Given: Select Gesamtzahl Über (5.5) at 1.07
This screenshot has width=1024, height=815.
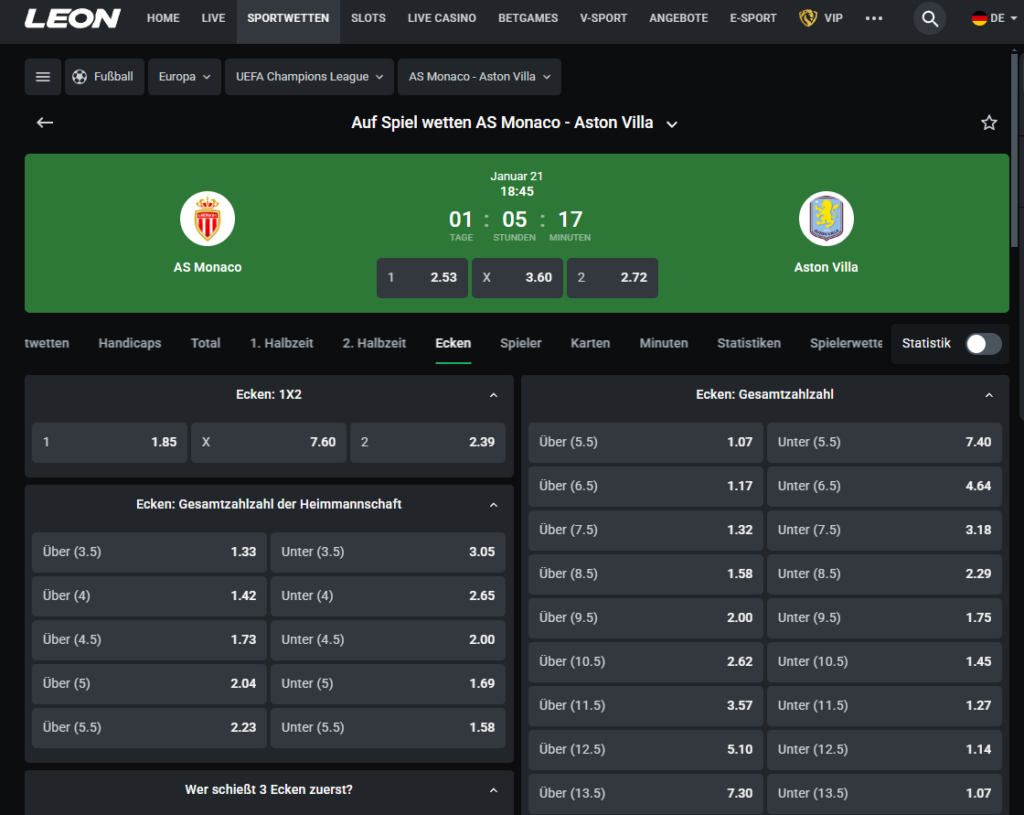Looking at the screenshot, I should point(646,442).
